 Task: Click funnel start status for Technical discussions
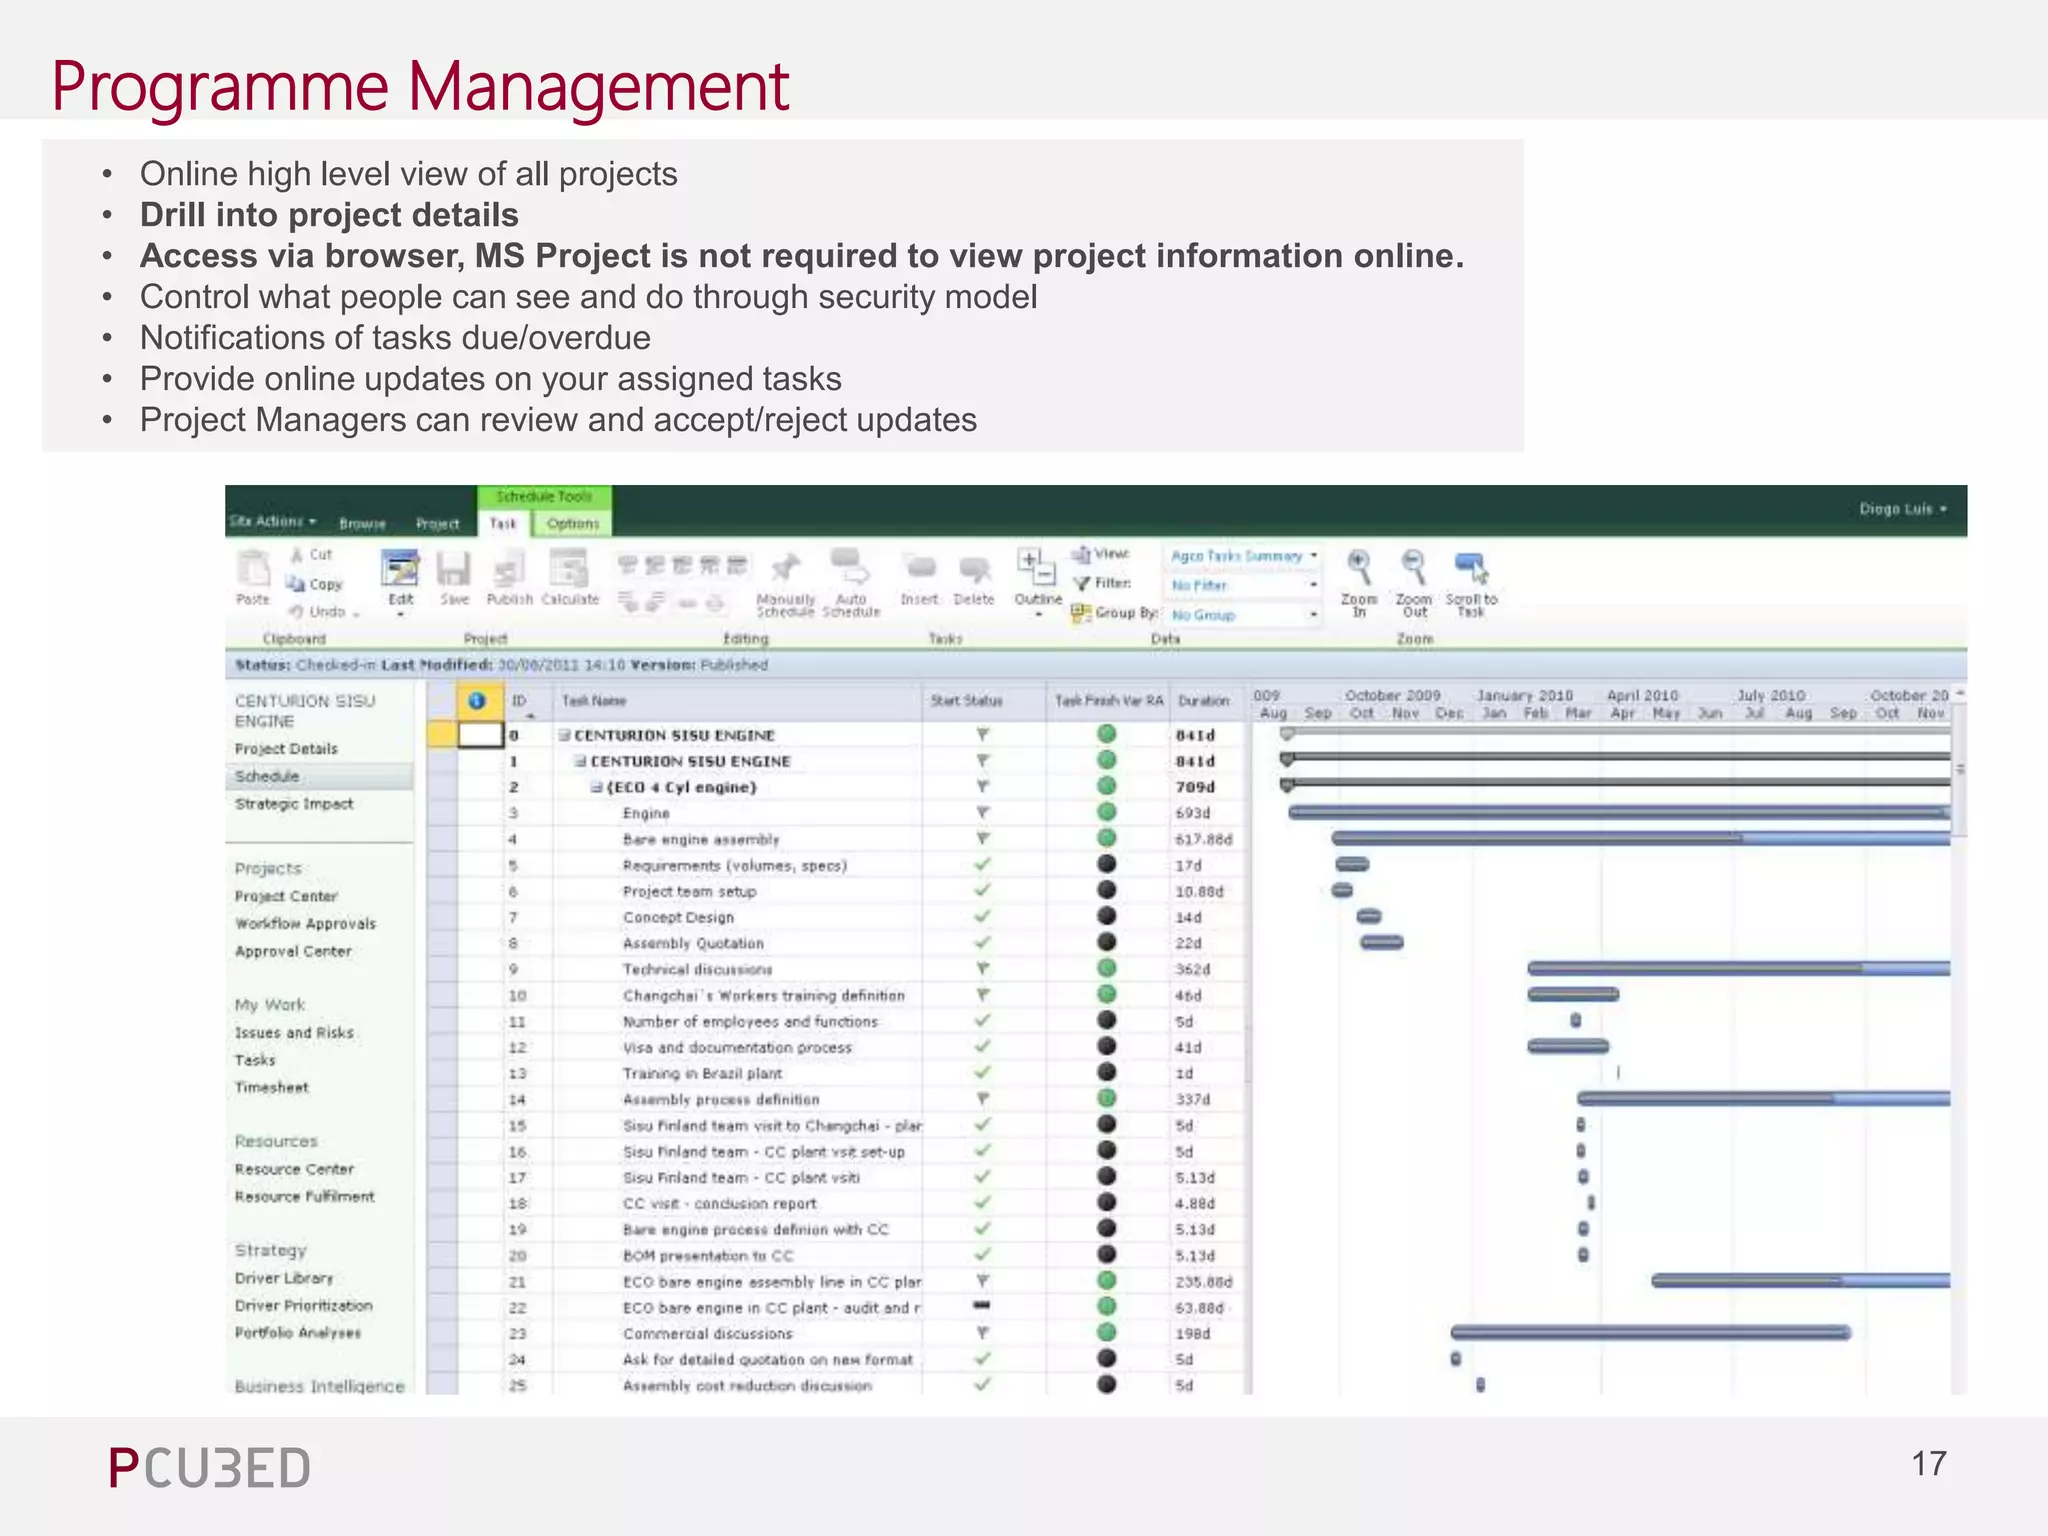983,968
